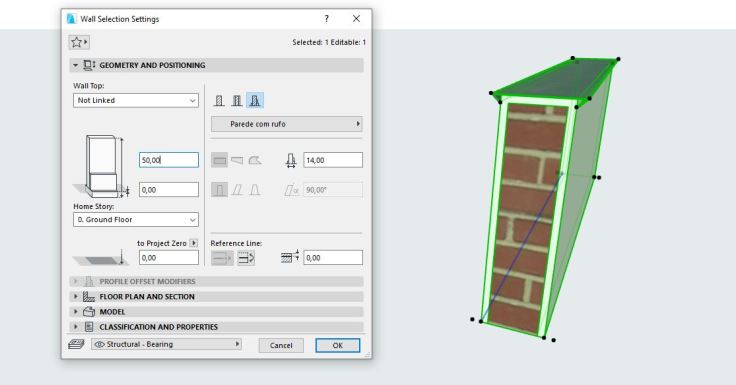
Task: Open the Wall Top linking dropdown
Action: [x=136, y=100]
